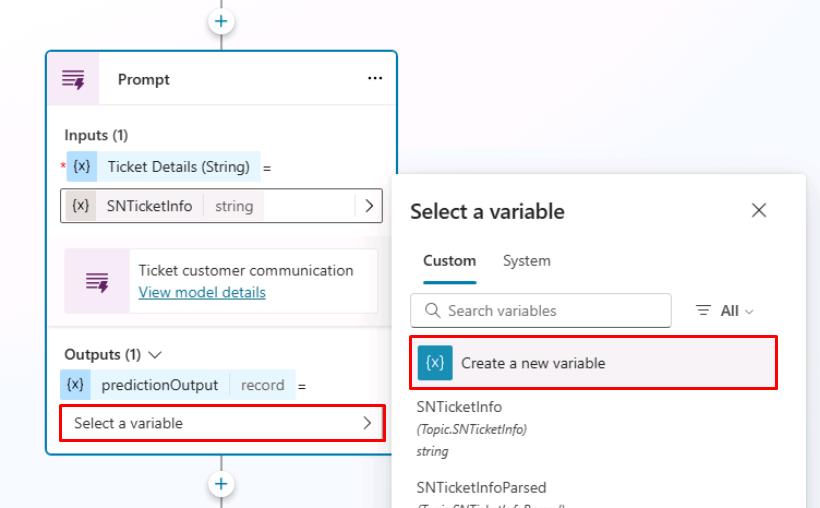This screenshot has height=508, width=820.
Task: Switch to the Custom tab
Action: pos(449,261)
